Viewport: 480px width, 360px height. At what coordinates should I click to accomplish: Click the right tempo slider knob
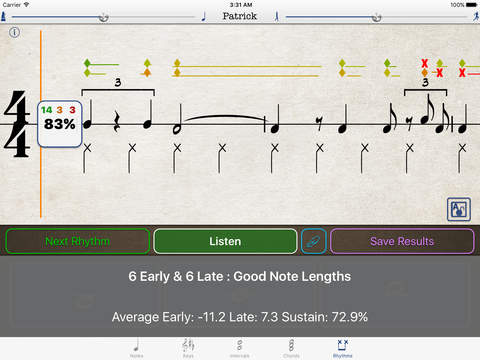pyautogui.click(x=377, y=17)
